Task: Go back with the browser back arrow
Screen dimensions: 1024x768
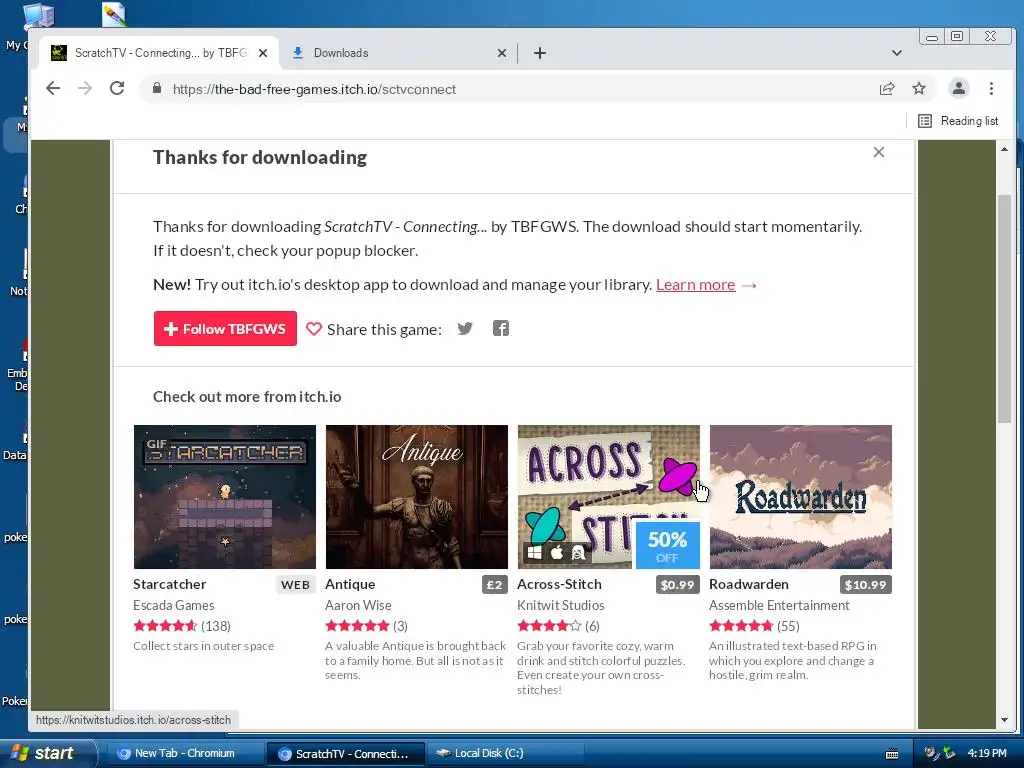Action: click(x=53, y=88)
